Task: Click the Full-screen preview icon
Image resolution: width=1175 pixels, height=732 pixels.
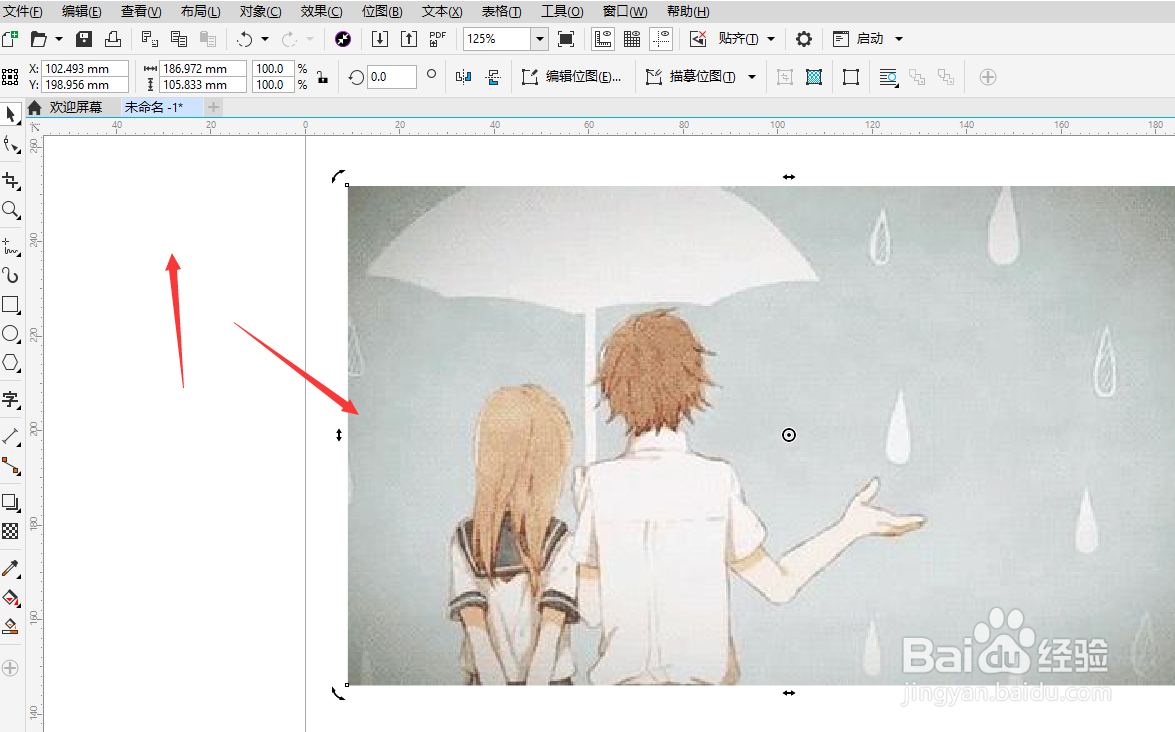Action: [x=566, y=39]
